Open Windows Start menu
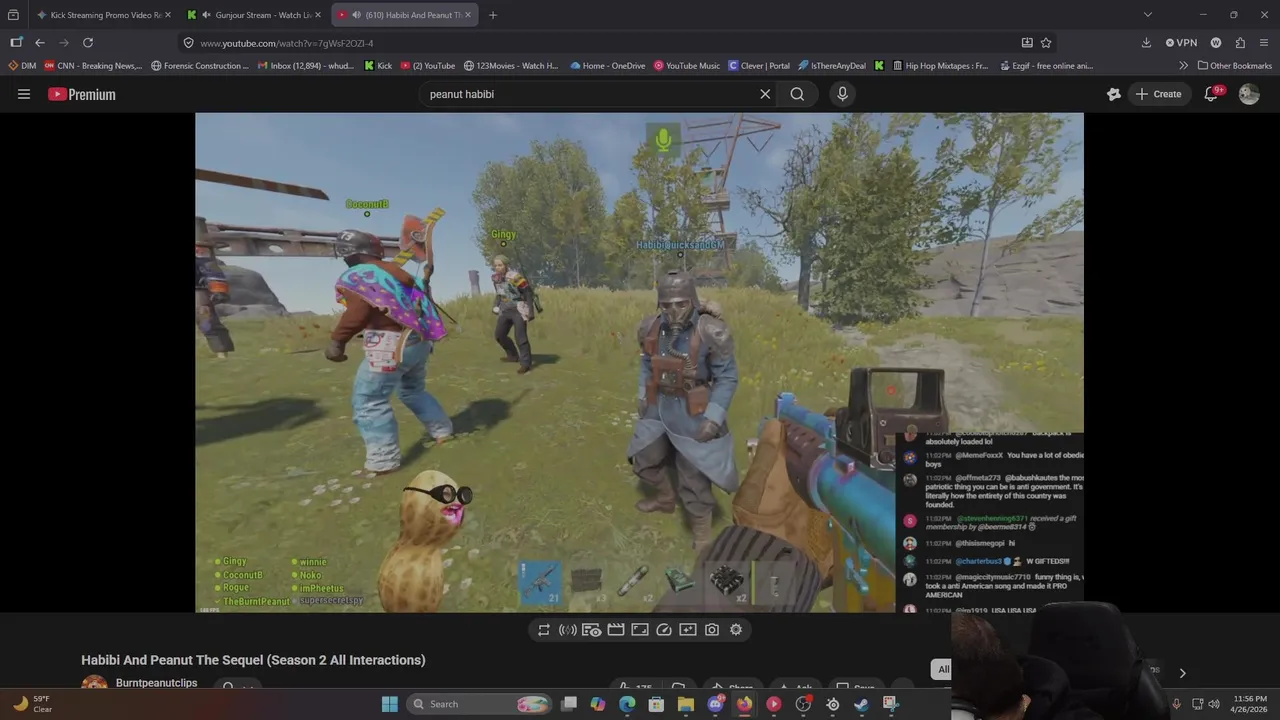Image resolution: width=1280 pixels, height=720 pixels. click(x=390, y=704)
